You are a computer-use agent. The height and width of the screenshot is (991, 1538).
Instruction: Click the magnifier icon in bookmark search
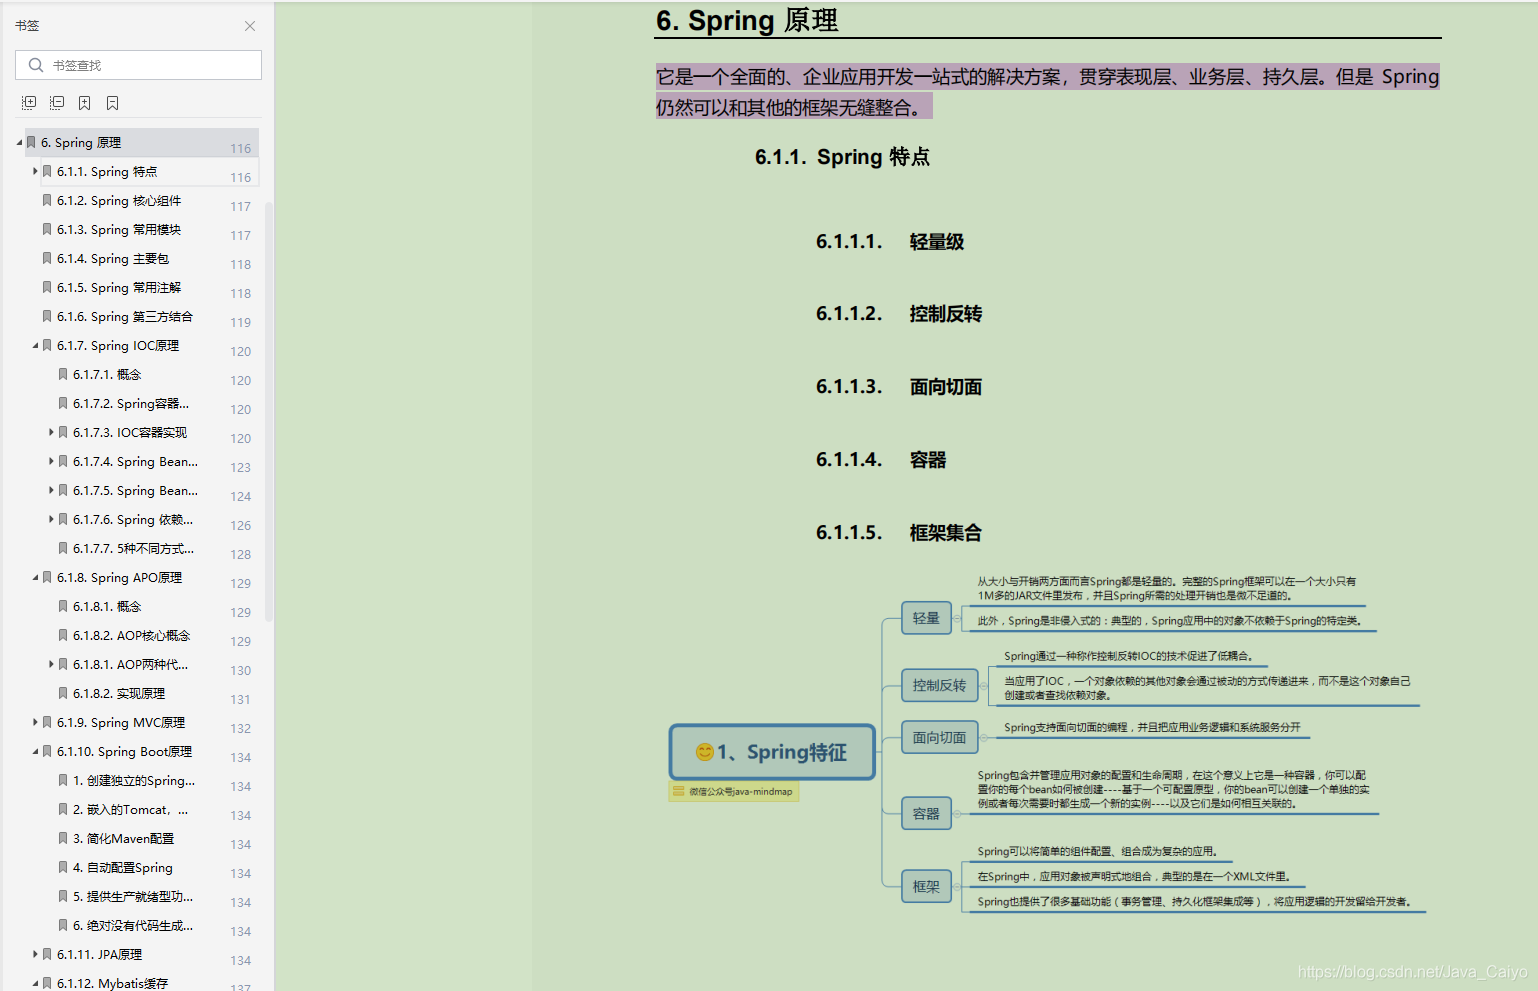pos(36,65)
